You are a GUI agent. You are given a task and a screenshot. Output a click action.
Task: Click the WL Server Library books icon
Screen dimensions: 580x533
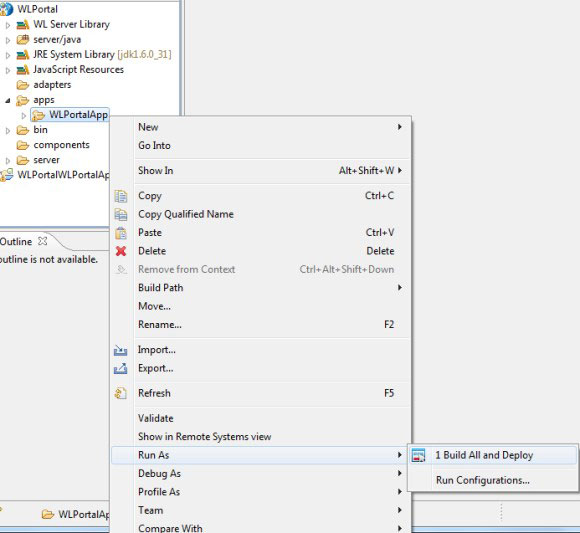tap(23, 25)
